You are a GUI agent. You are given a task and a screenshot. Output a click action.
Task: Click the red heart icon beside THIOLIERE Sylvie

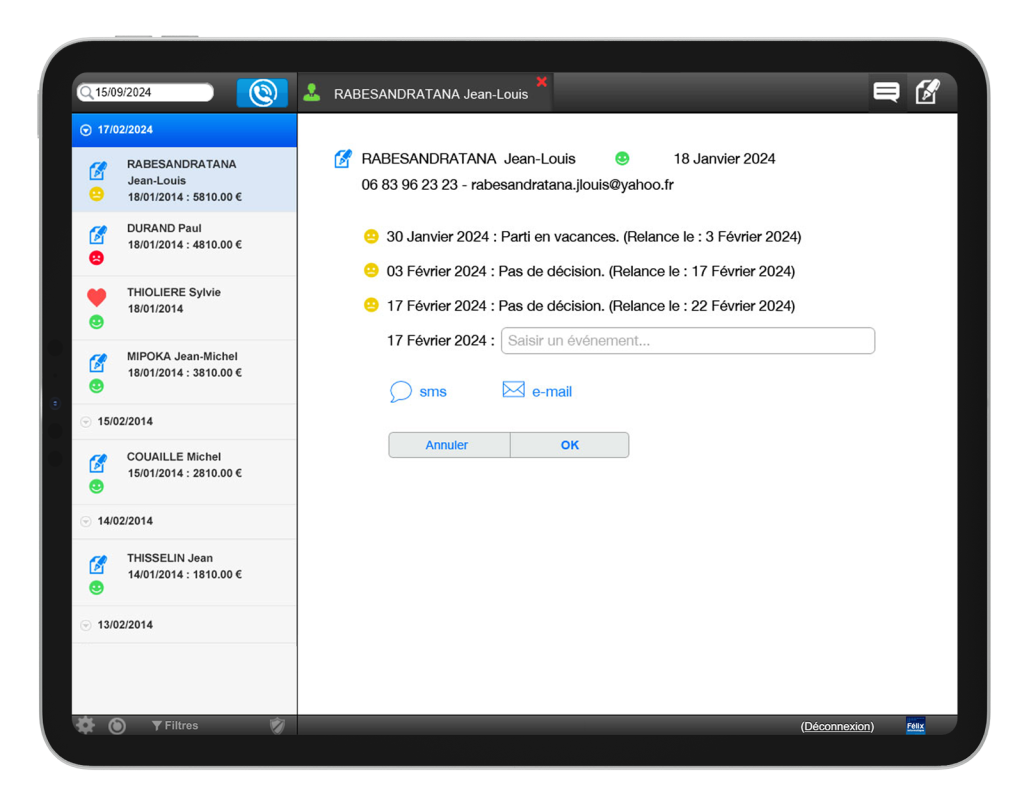pos(97,297)
